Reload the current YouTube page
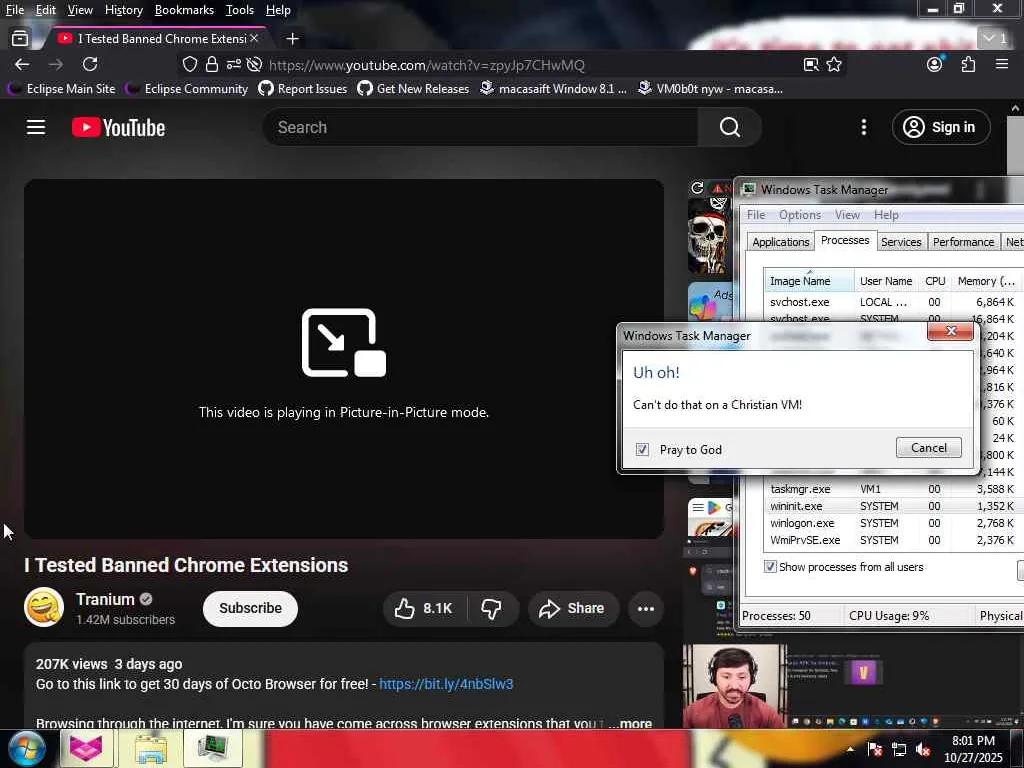The image size is (1024, 768). 90,64
